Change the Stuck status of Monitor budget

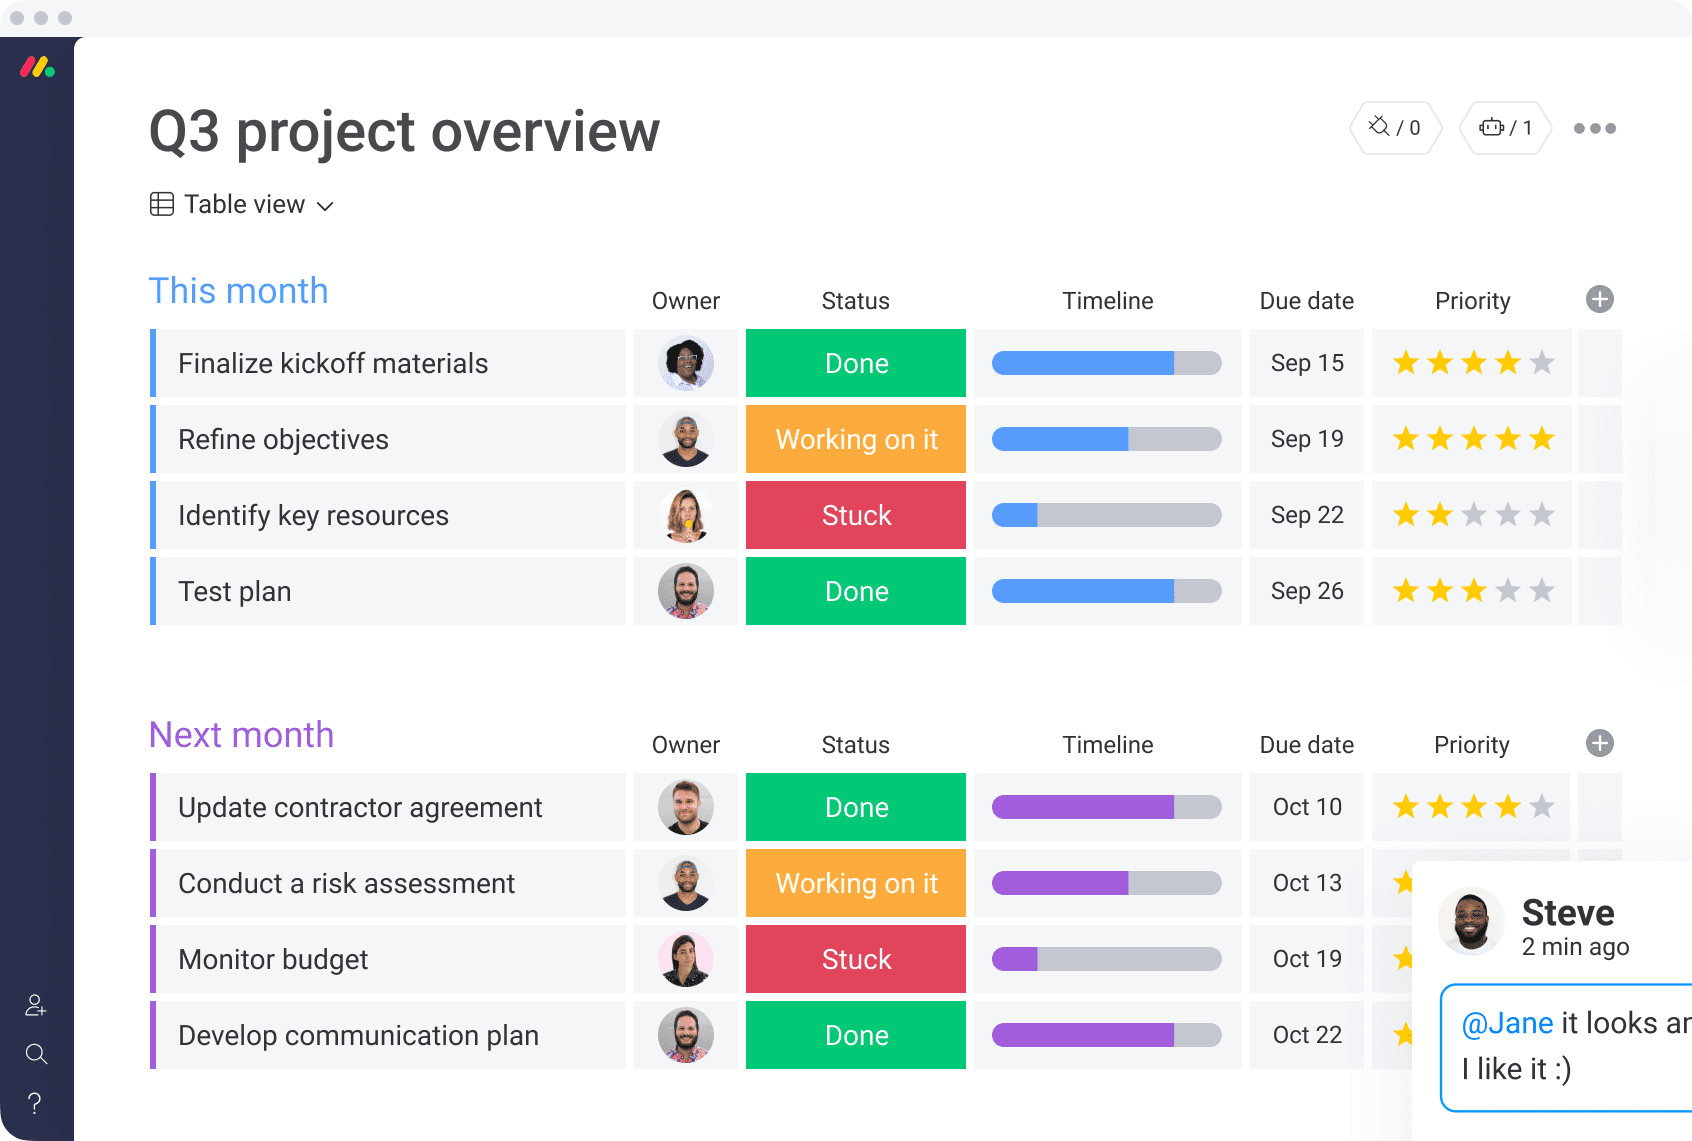(856, 959)
